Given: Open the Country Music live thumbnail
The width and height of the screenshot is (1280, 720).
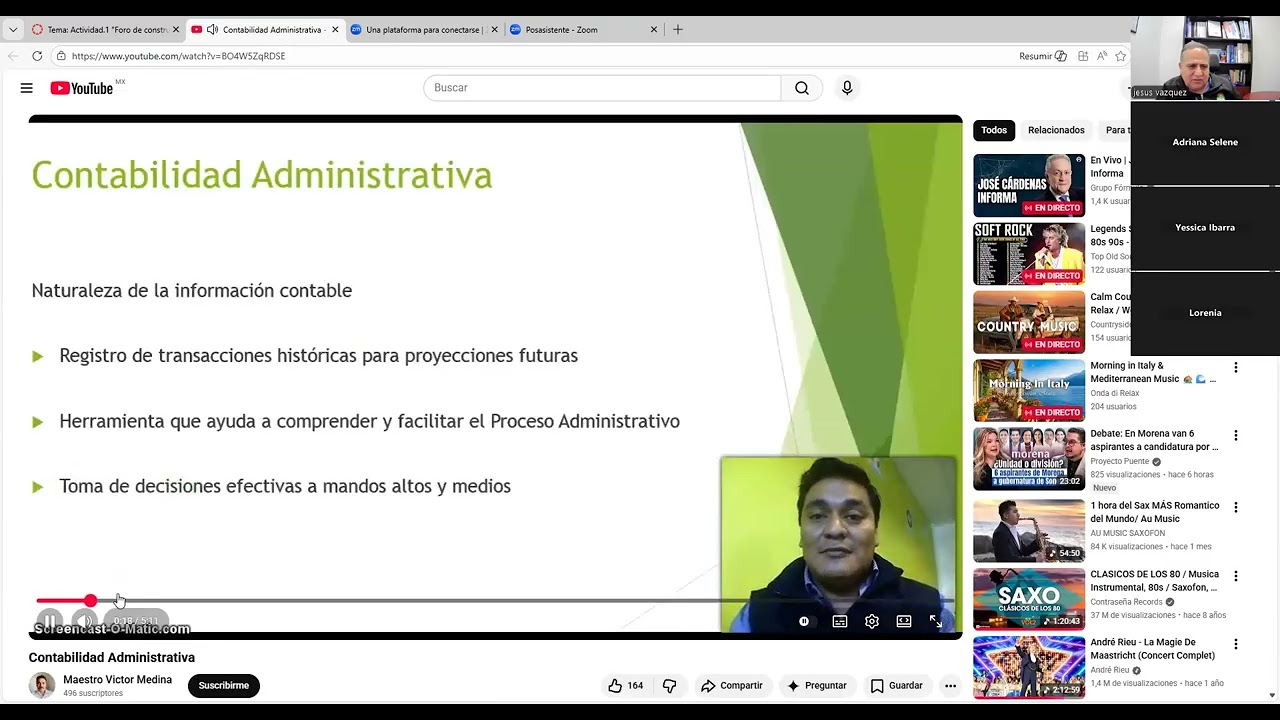Looking at the screenshot, I should coord(1029,322).
